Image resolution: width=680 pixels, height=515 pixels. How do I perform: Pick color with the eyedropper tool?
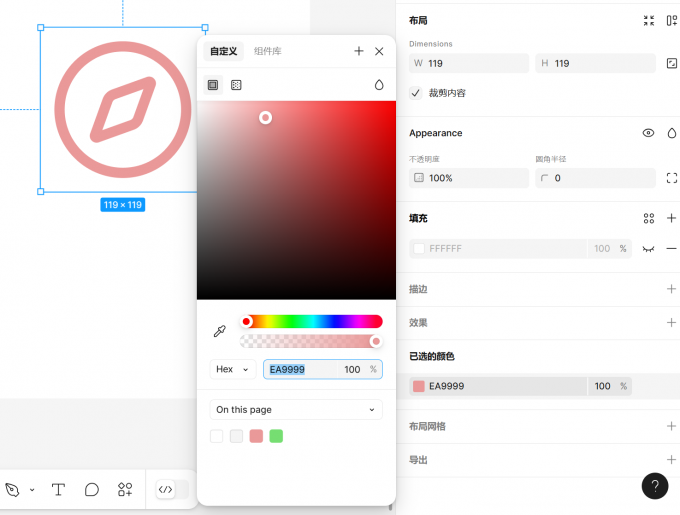[220, 332]
